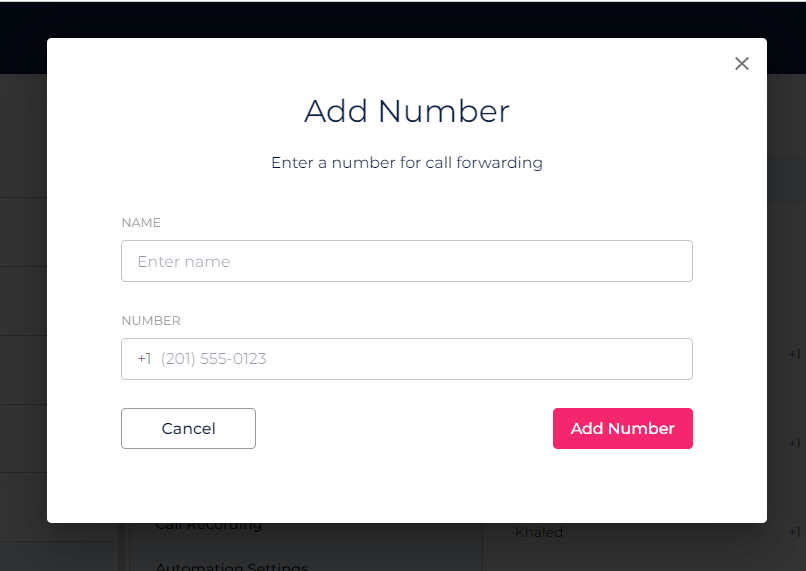Close the Add Number dialog
806x571 pixels.
(x=741, y=64)
